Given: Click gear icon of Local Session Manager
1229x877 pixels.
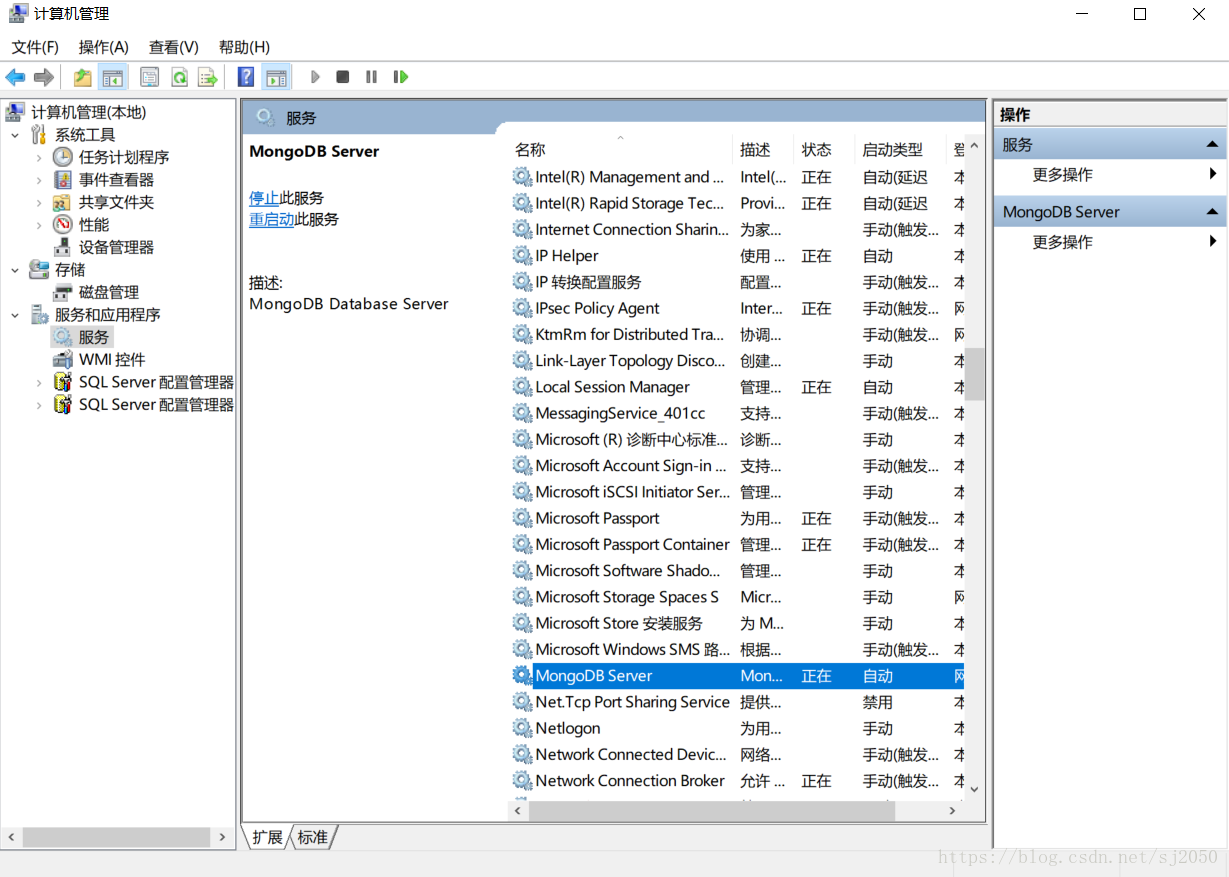Looking at the screenshot, I should pyautogui.click(x=522, y=387).
